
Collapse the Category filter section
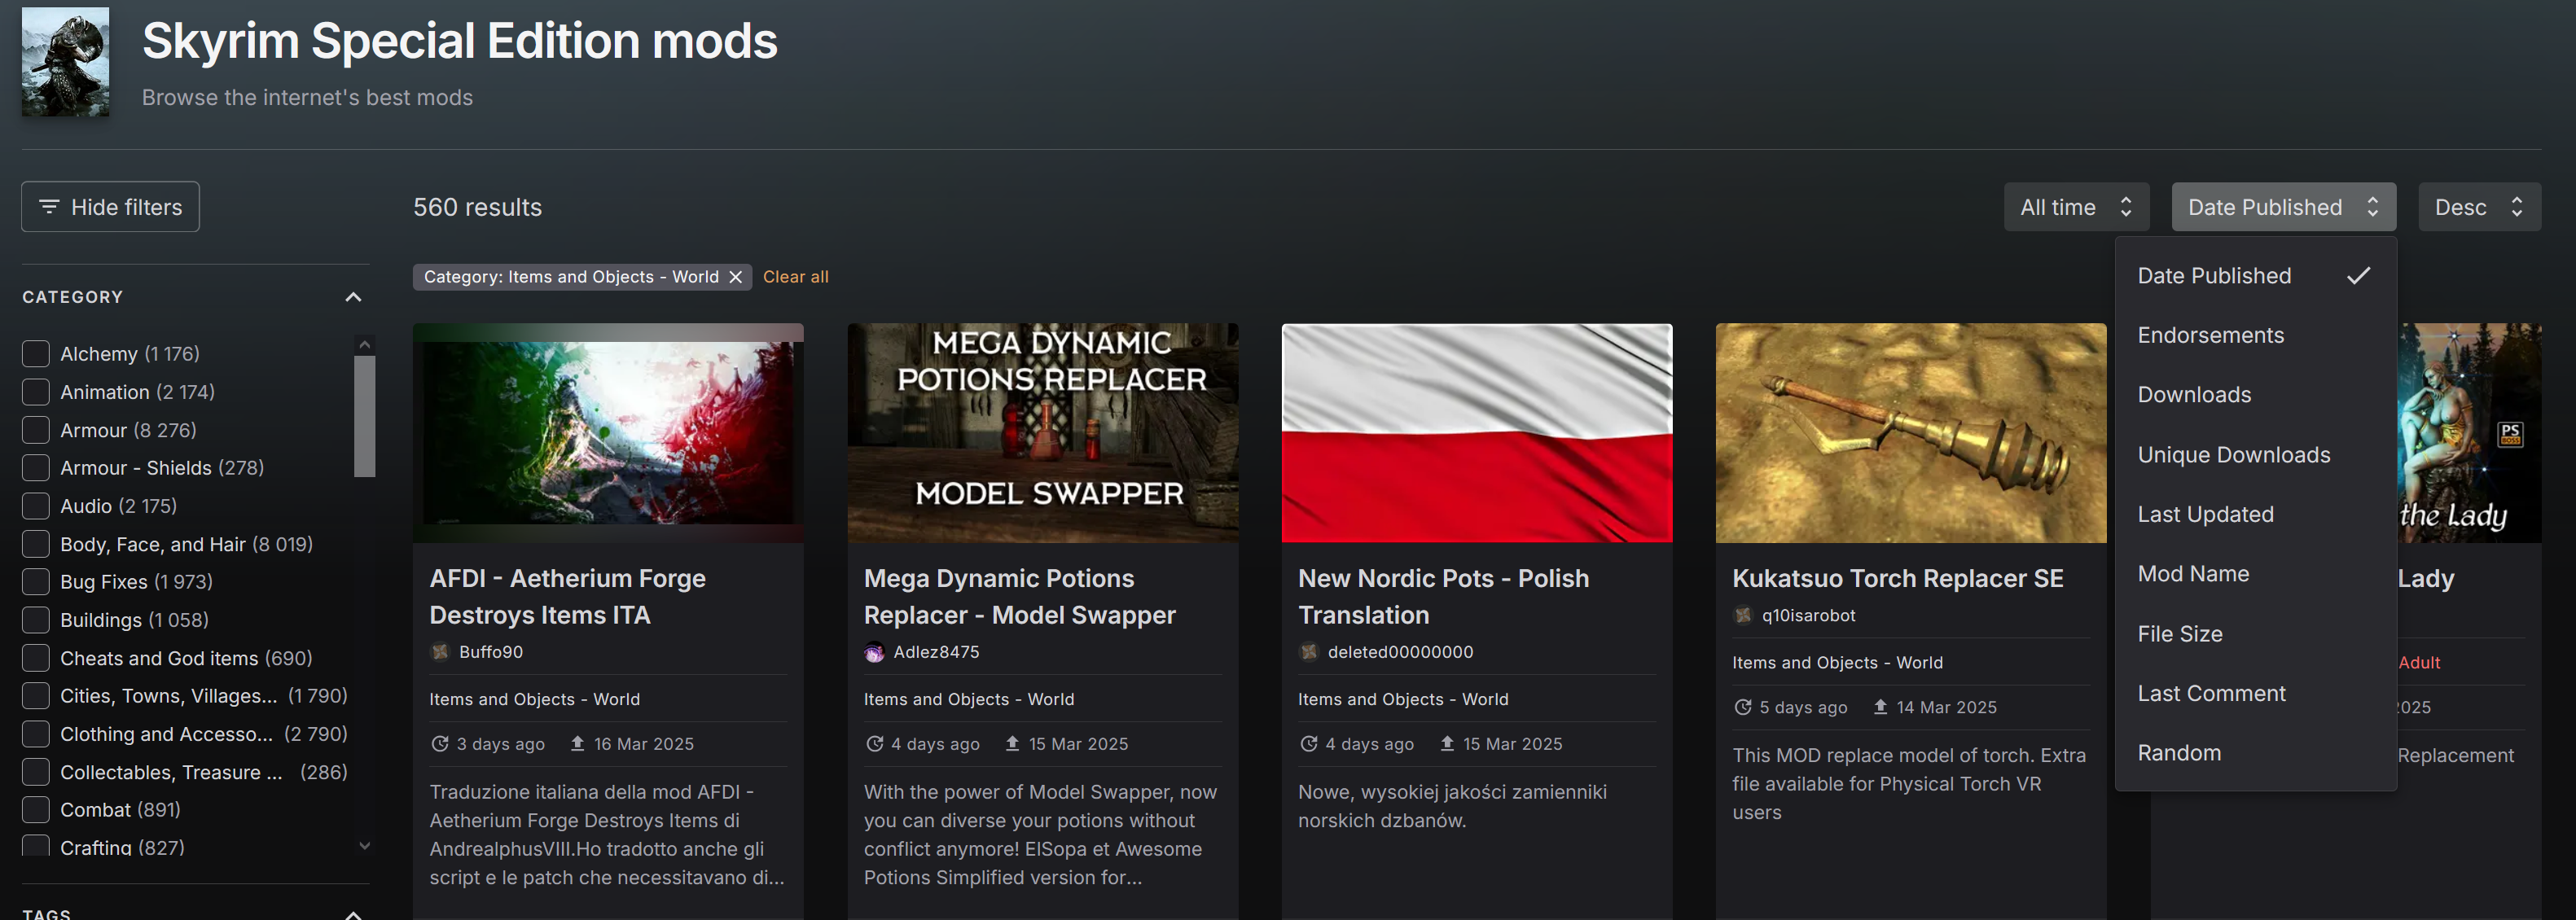(353, 297)
